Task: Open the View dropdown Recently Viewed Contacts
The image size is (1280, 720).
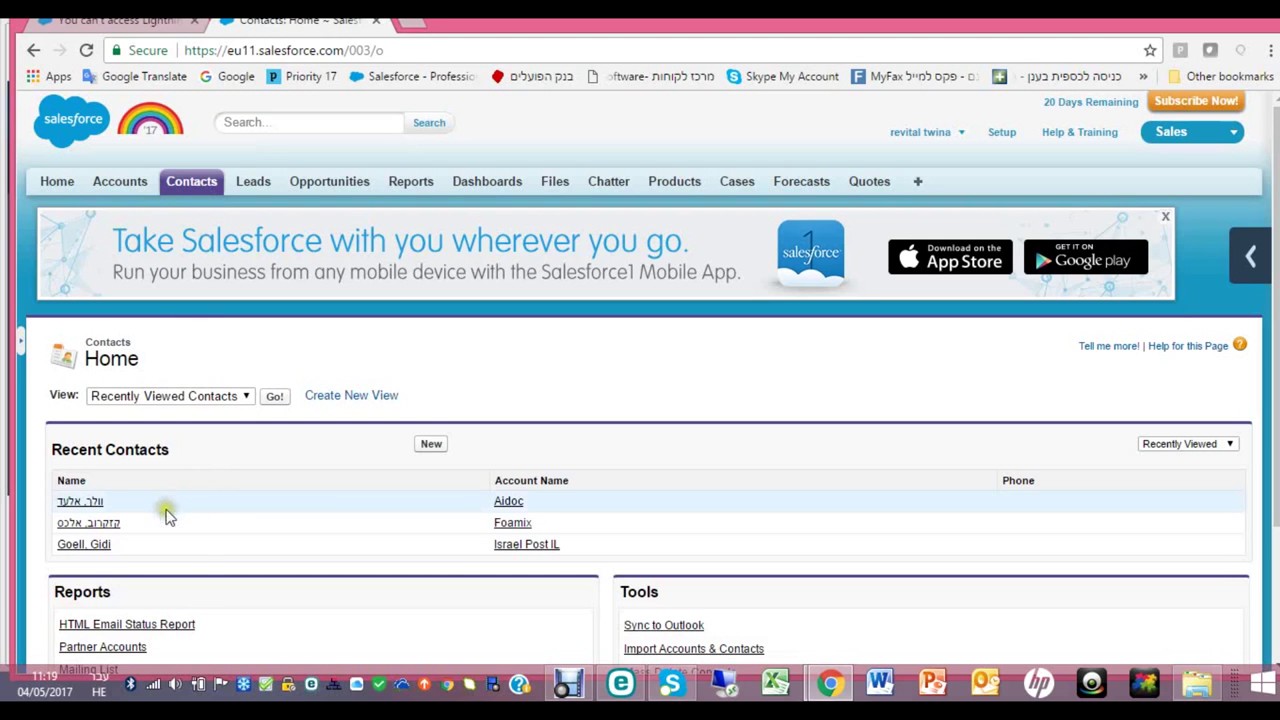Action: pyautogui.click(x=170, y=396)
